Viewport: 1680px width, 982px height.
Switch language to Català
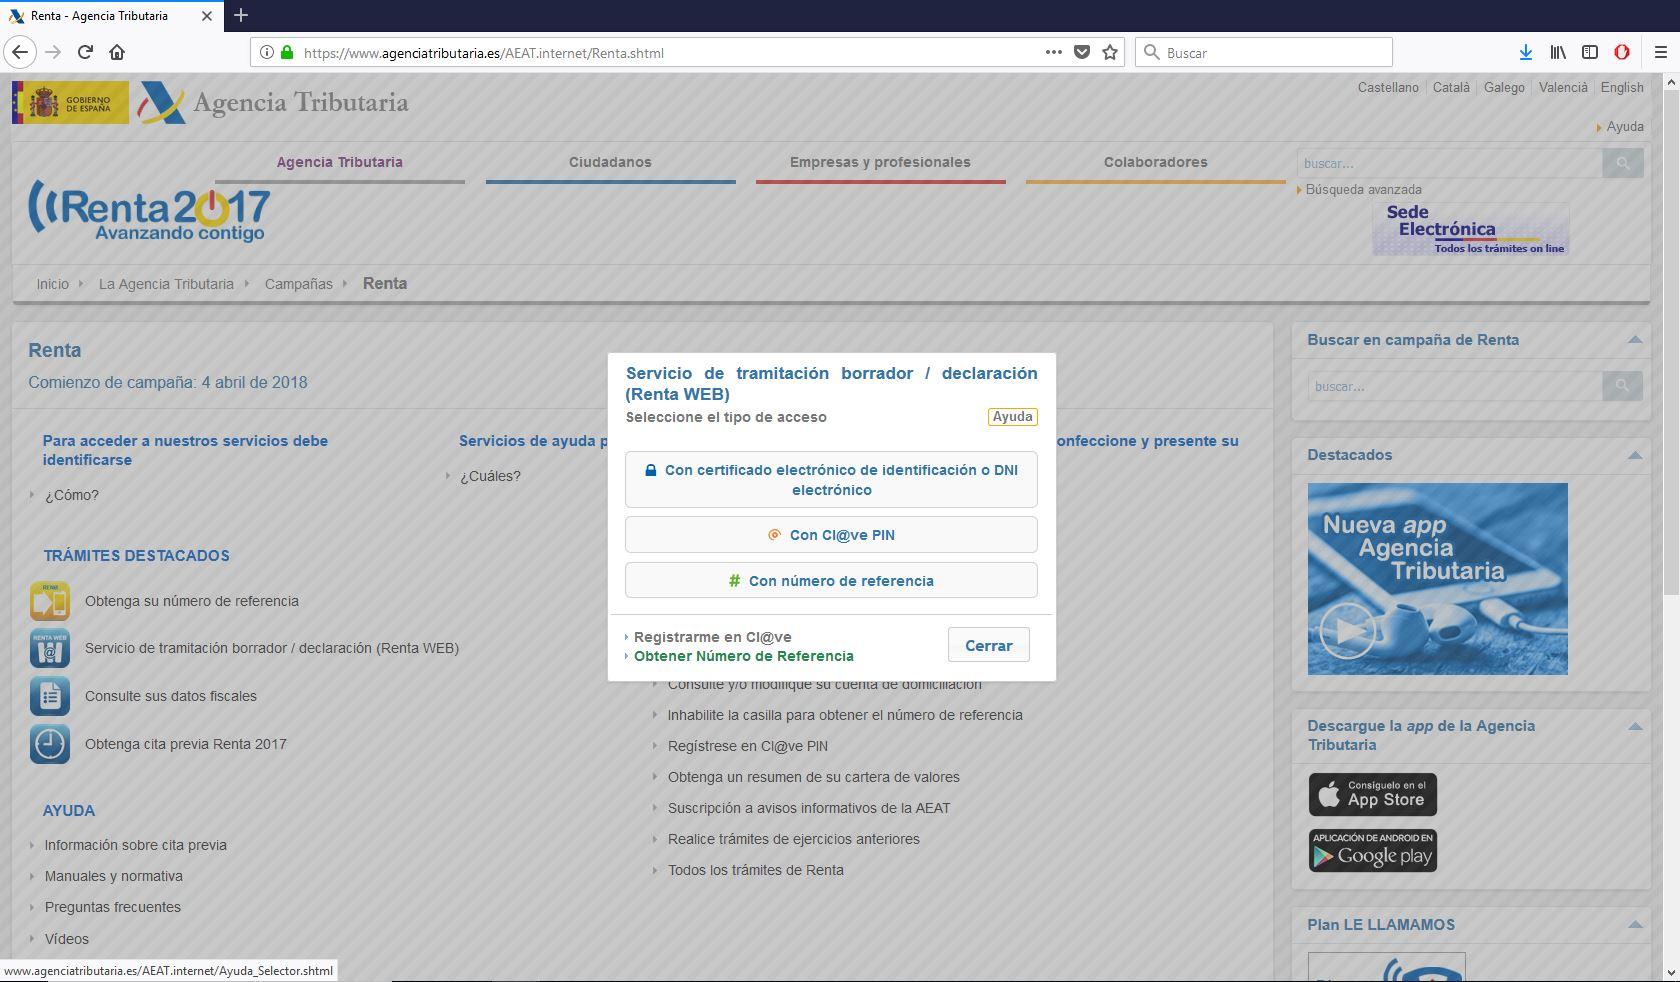click(x=1451, y=87)
